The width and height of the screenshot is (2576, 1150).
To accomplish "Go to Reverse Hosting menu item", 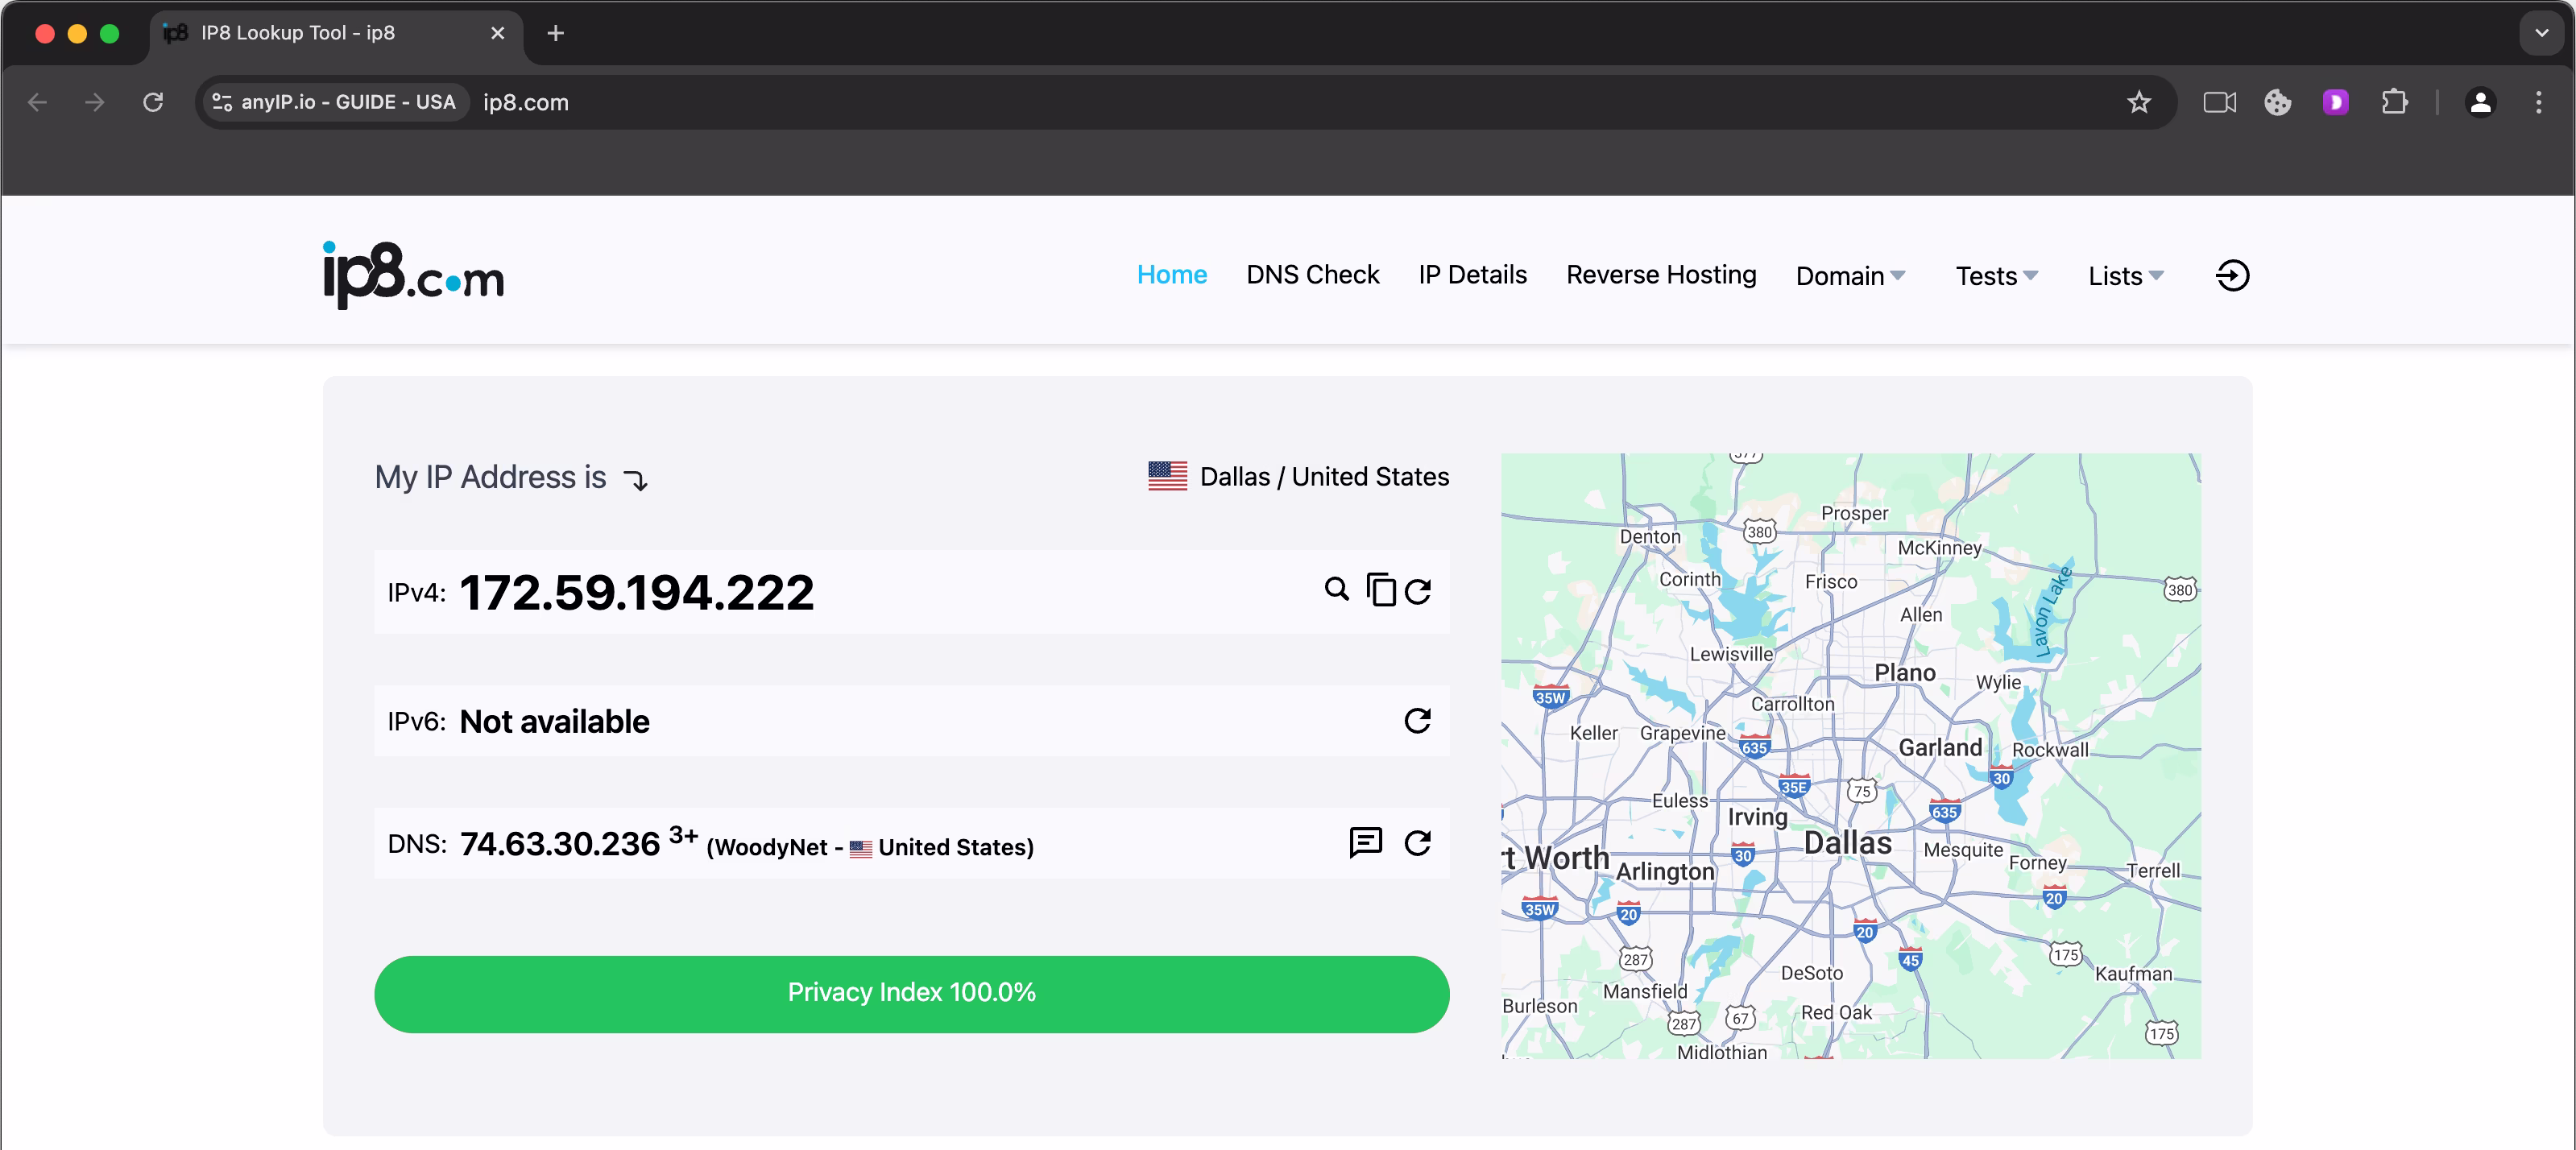I will pyautogui.click(x=1660, y=274).
